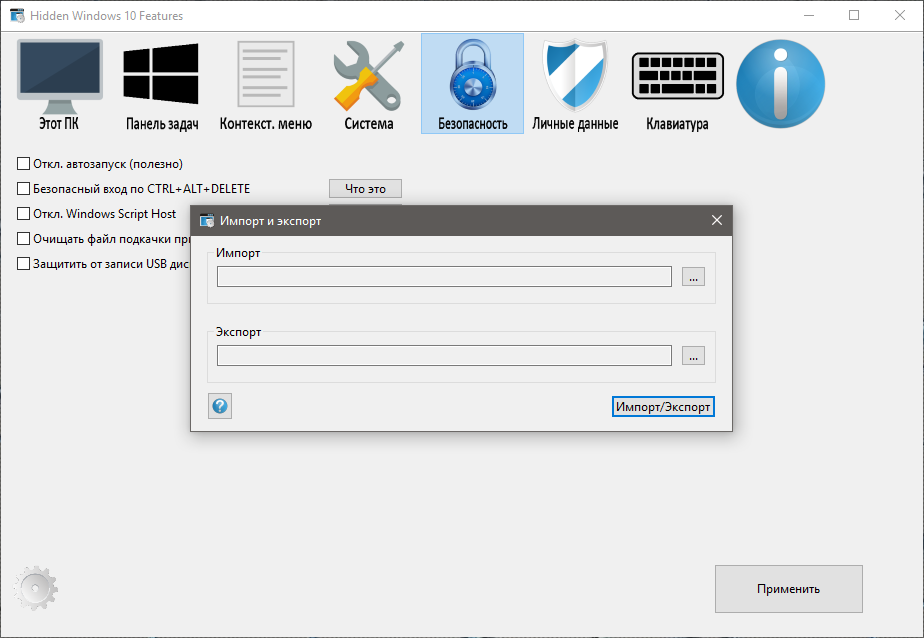Screen dimensions: 924x638
Task: Open the help question mark icon
Action: [220, 406]
